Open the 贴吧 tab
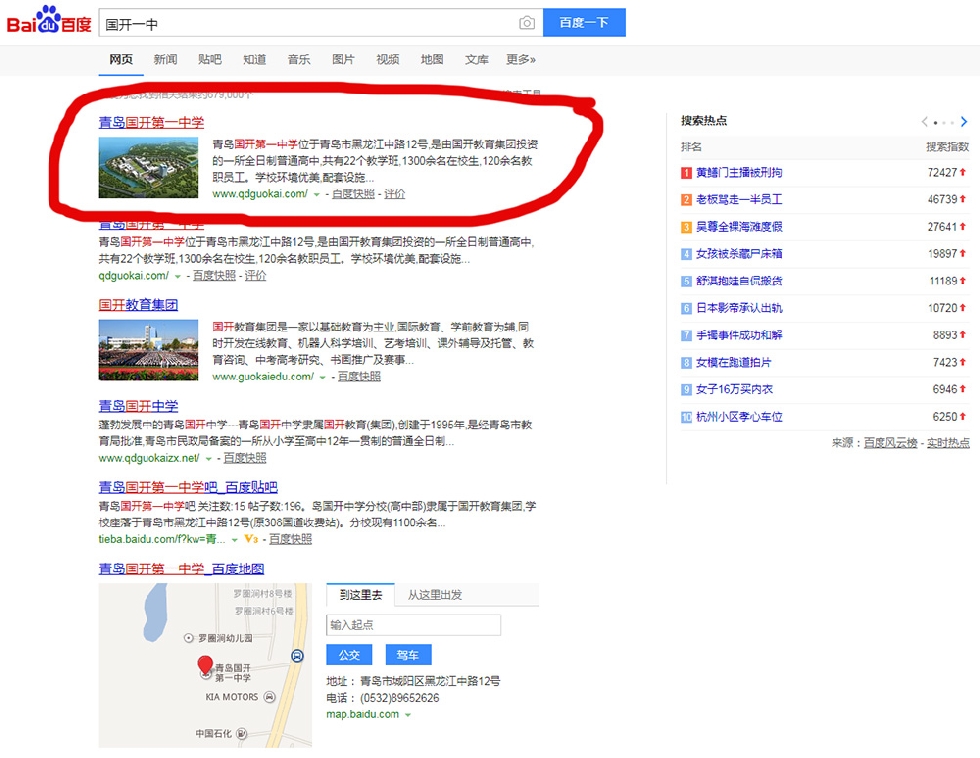This screenshot has height=758, width=980. pyautogui.click(x=209, y=59)
